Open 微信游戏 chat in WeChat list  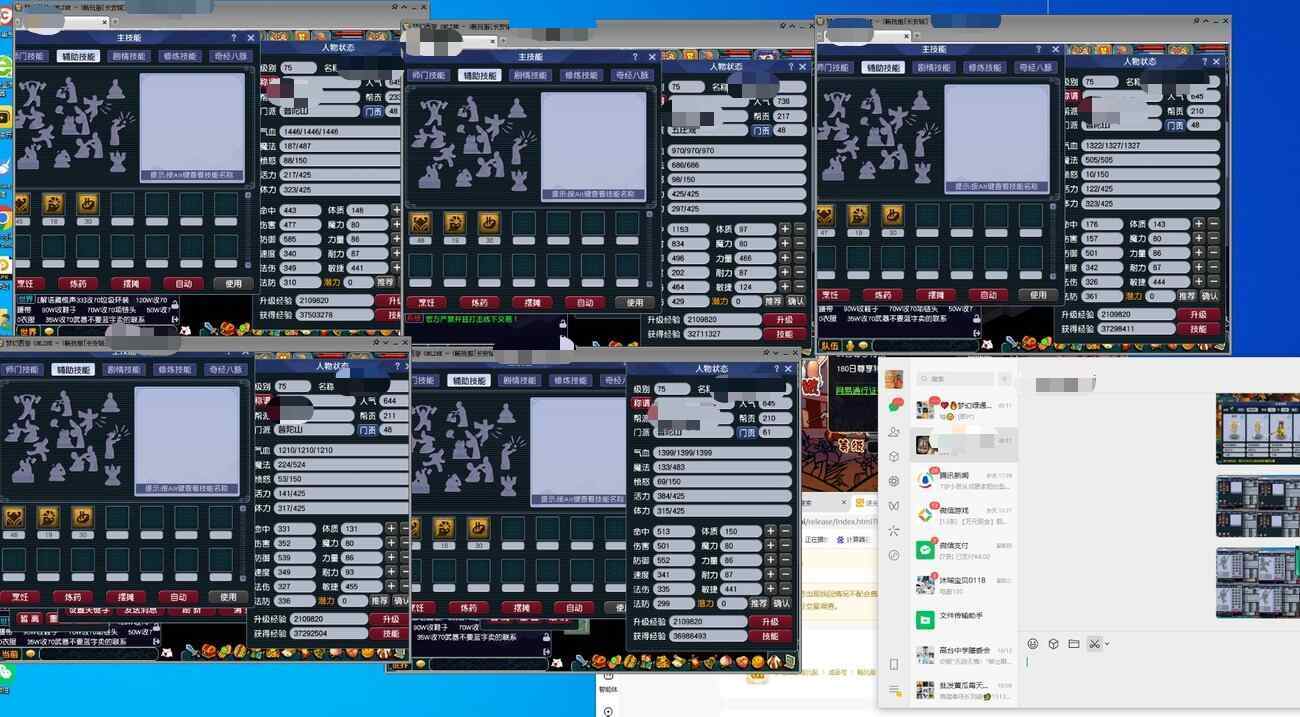click(x=963, y=515)
